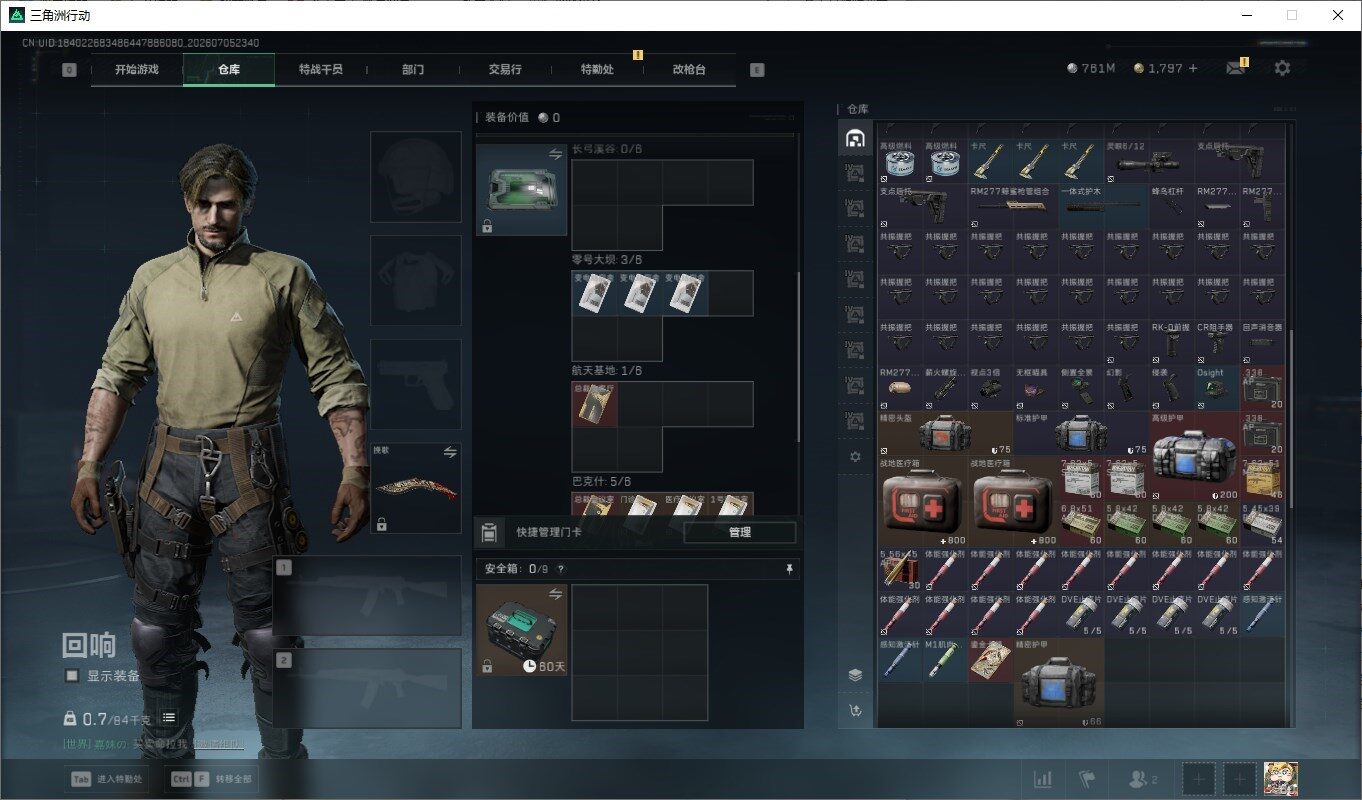Click the player avatar in bottom corner
The height and width of the screenshot is (800, 1362).
pyautogui.click(x=1281, y=779)
